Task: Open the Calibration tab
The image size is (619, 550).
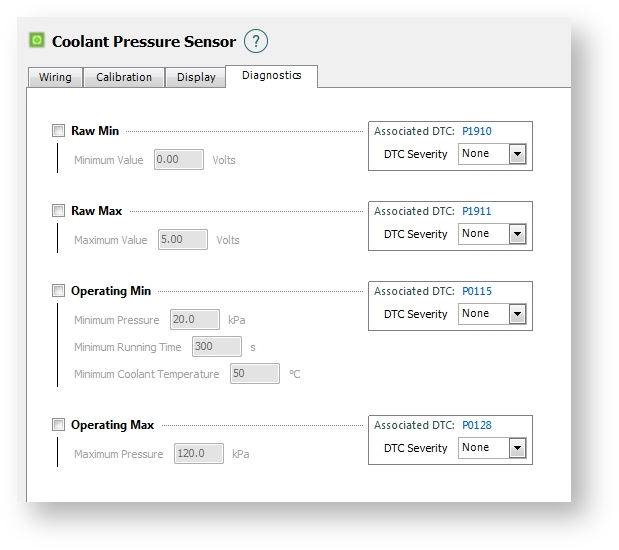Action: click(124, 77)
